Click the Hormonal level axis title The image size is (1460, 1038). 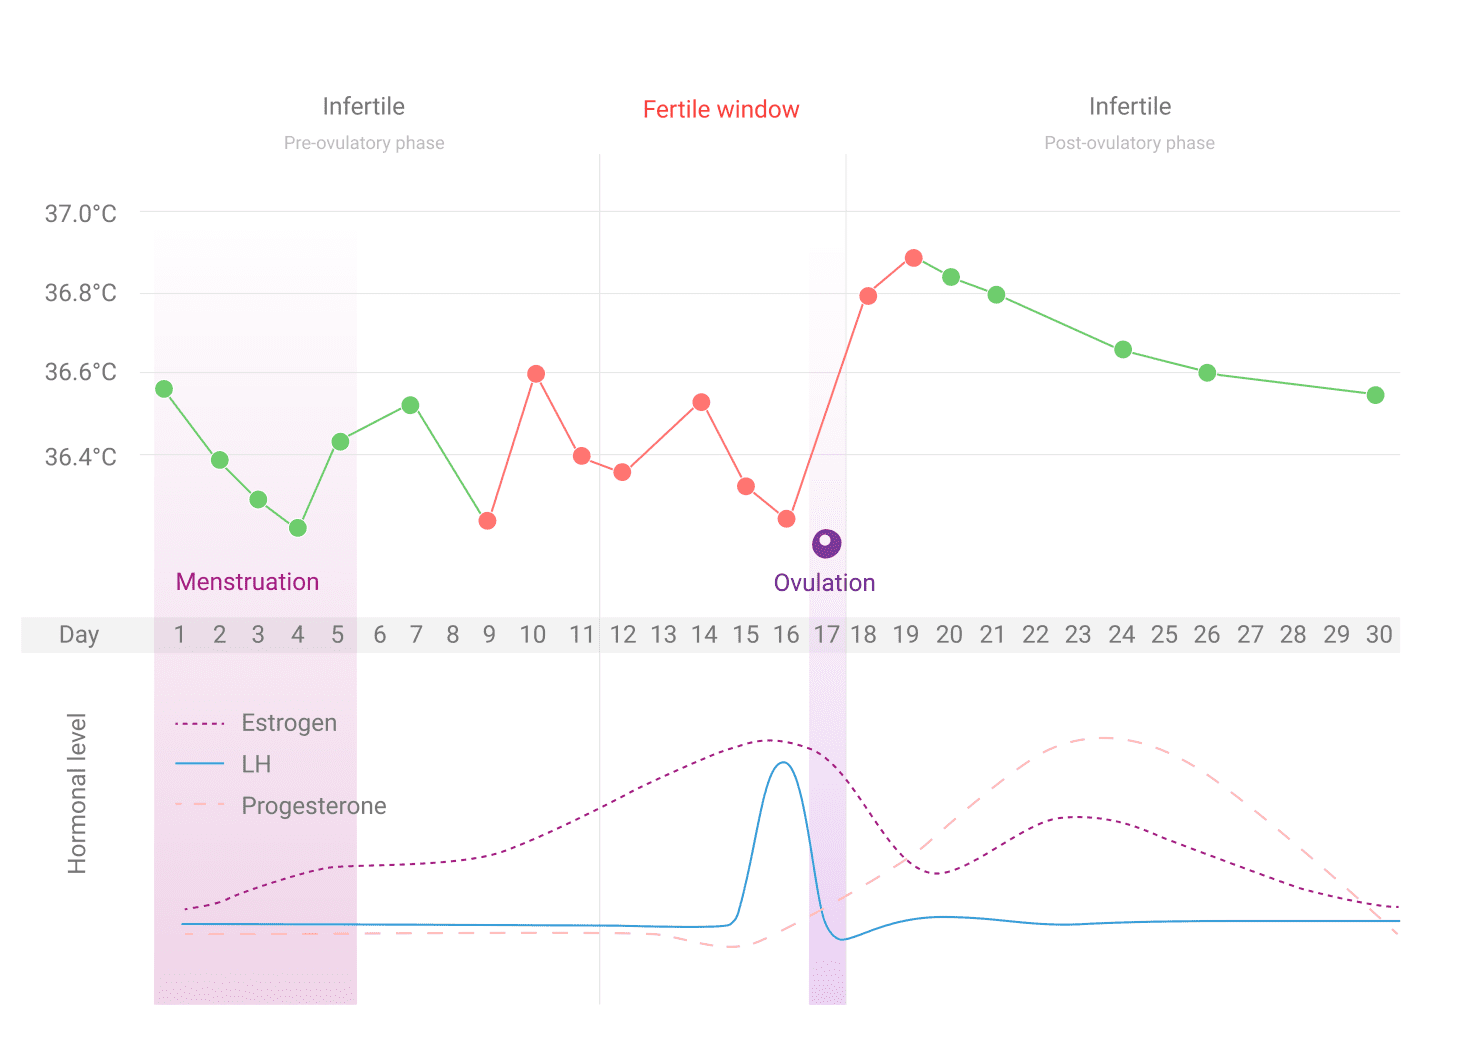[x=77, y=793]
